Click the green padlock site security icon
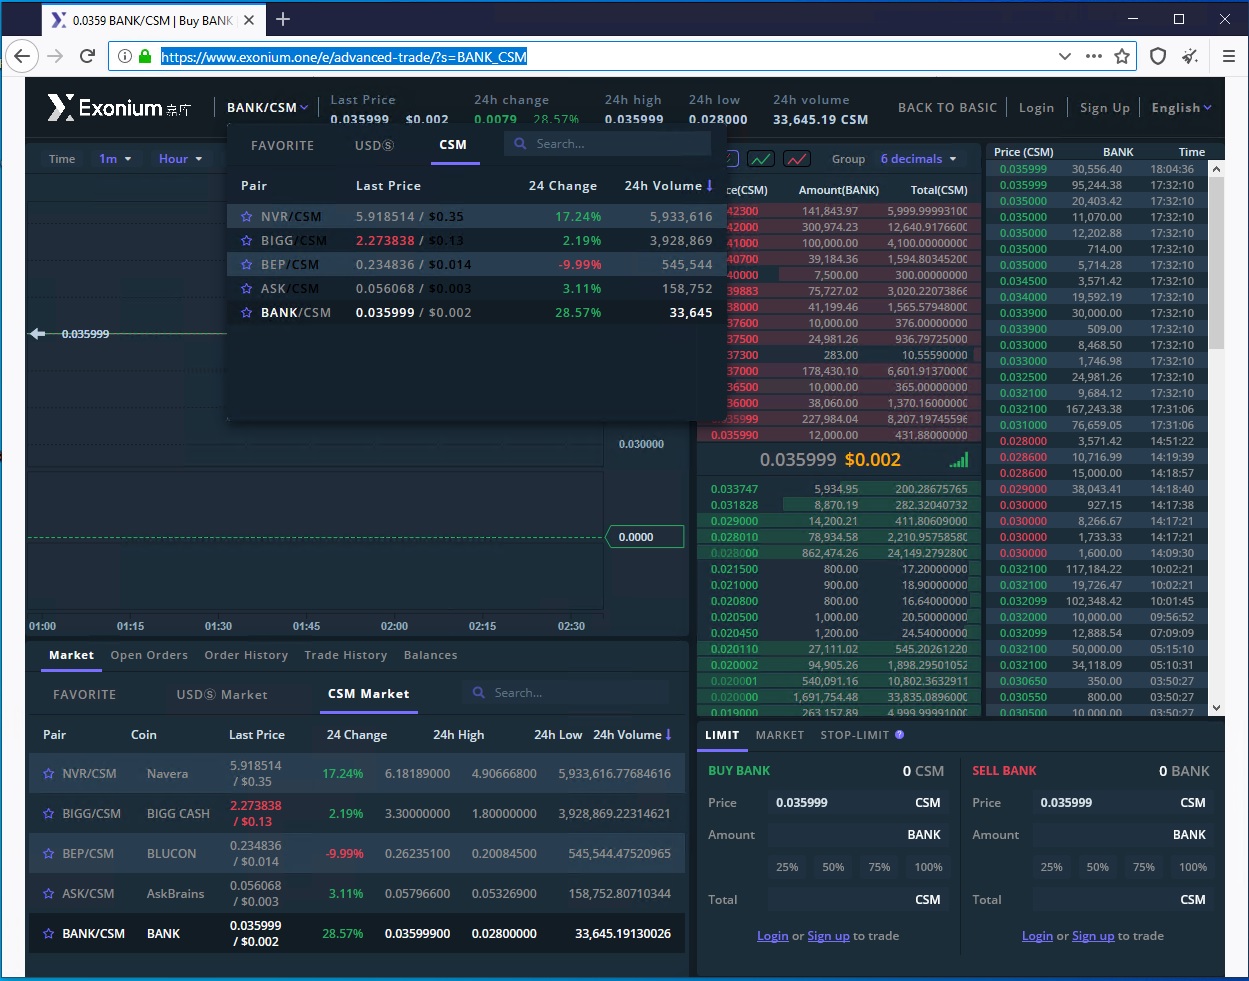This screenshot has width=1249, height=981. click(x=145, y=57)
